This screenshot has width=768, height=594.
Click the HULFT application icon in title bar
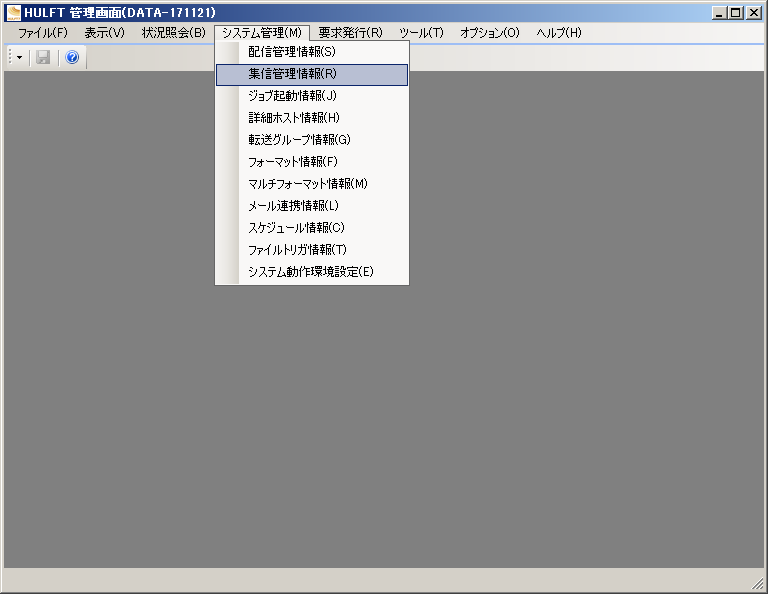click(13, 13)
